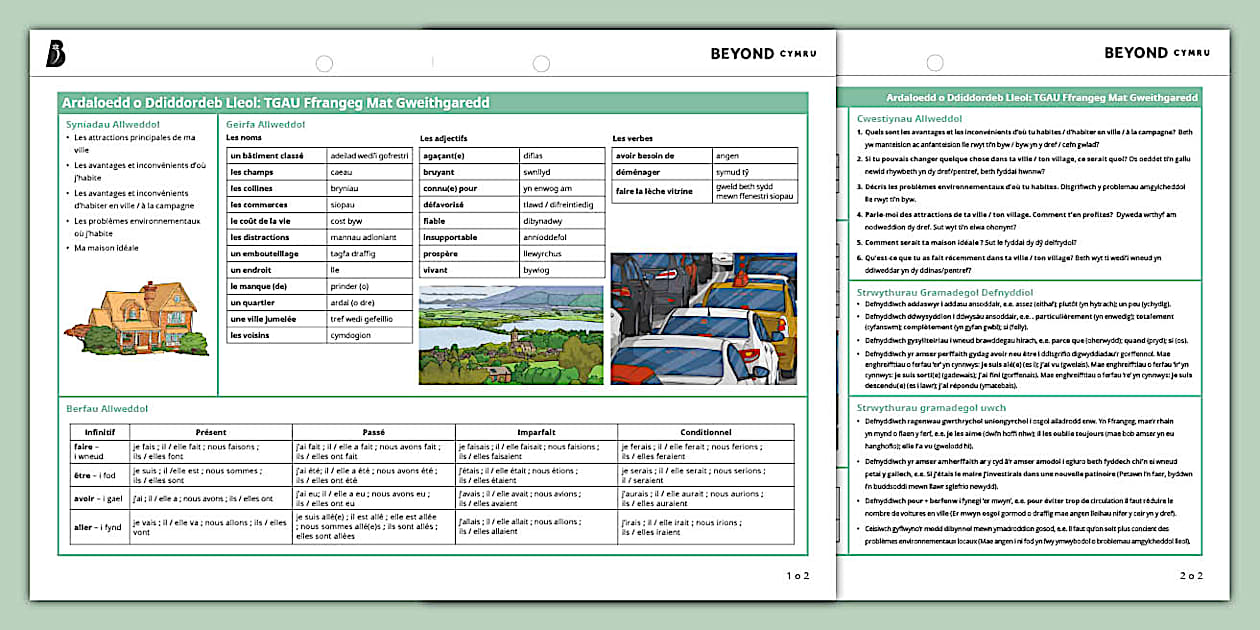
Task: Select the 'Présent' column header
Action: pyautogui.click(x=211, y=432)
